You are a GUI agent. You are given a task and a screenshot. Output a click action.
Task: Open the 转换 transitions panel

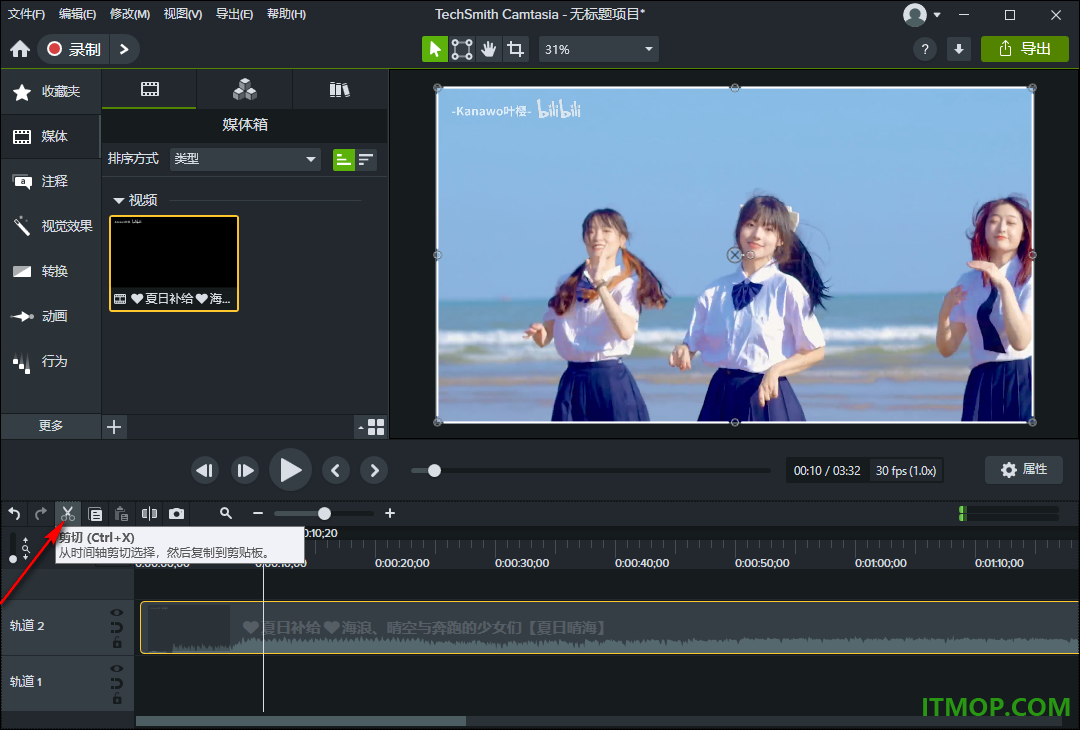click(50, 271)
